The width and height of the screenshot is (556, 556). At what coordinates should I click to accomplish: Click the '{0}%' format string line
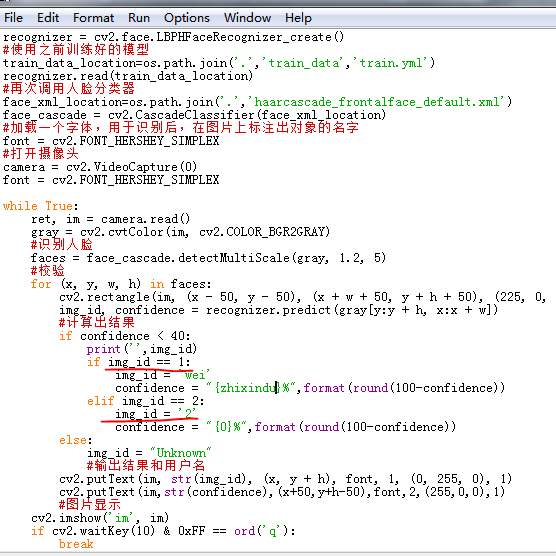tap(285, 427)
